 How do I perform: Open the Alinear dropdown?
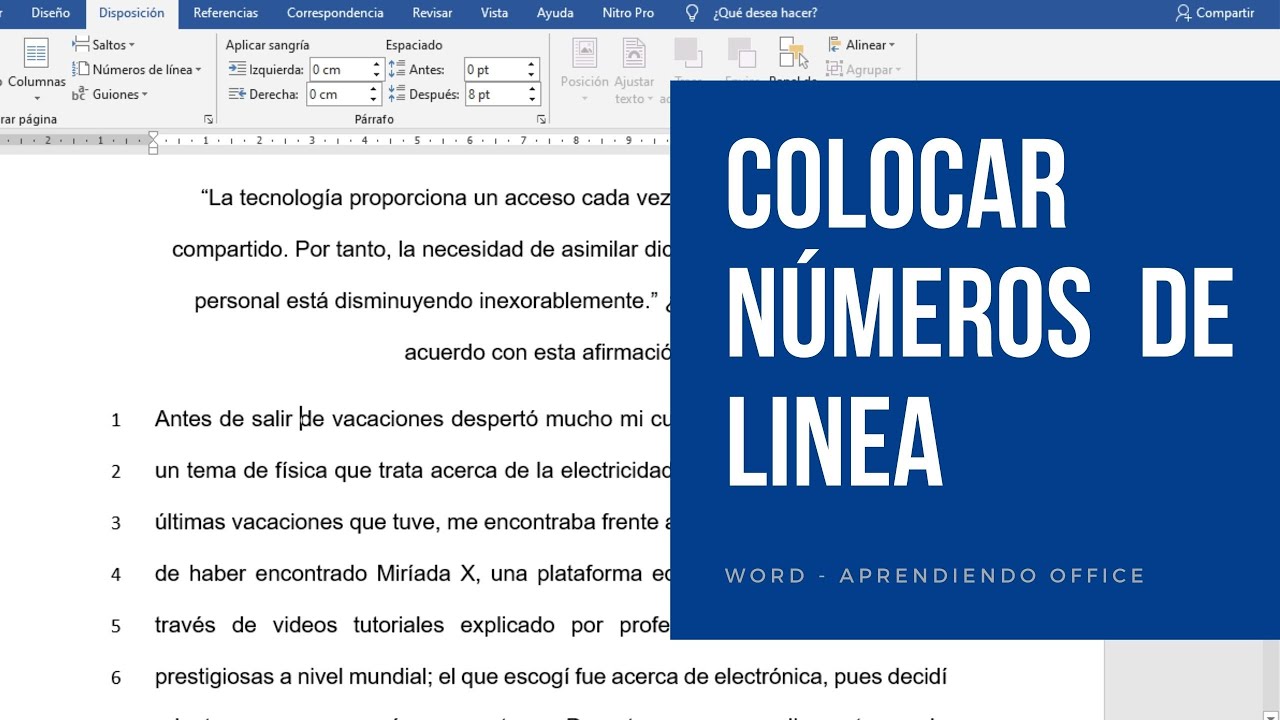pos(862,45)
